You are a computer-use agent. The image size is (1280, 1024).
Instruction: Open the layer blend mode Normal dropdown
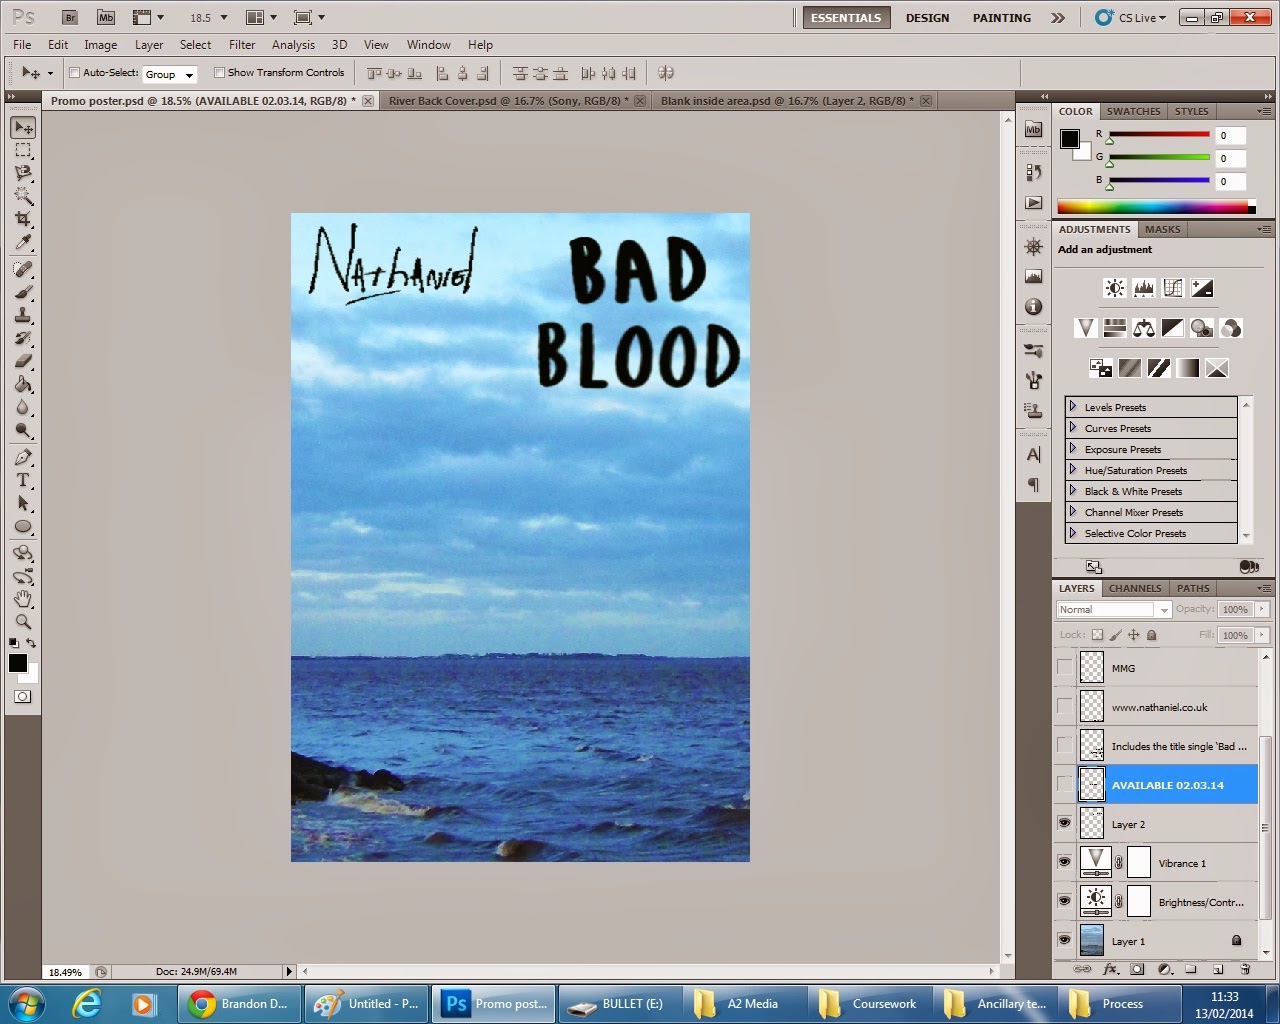click(x=1113, y=609)
